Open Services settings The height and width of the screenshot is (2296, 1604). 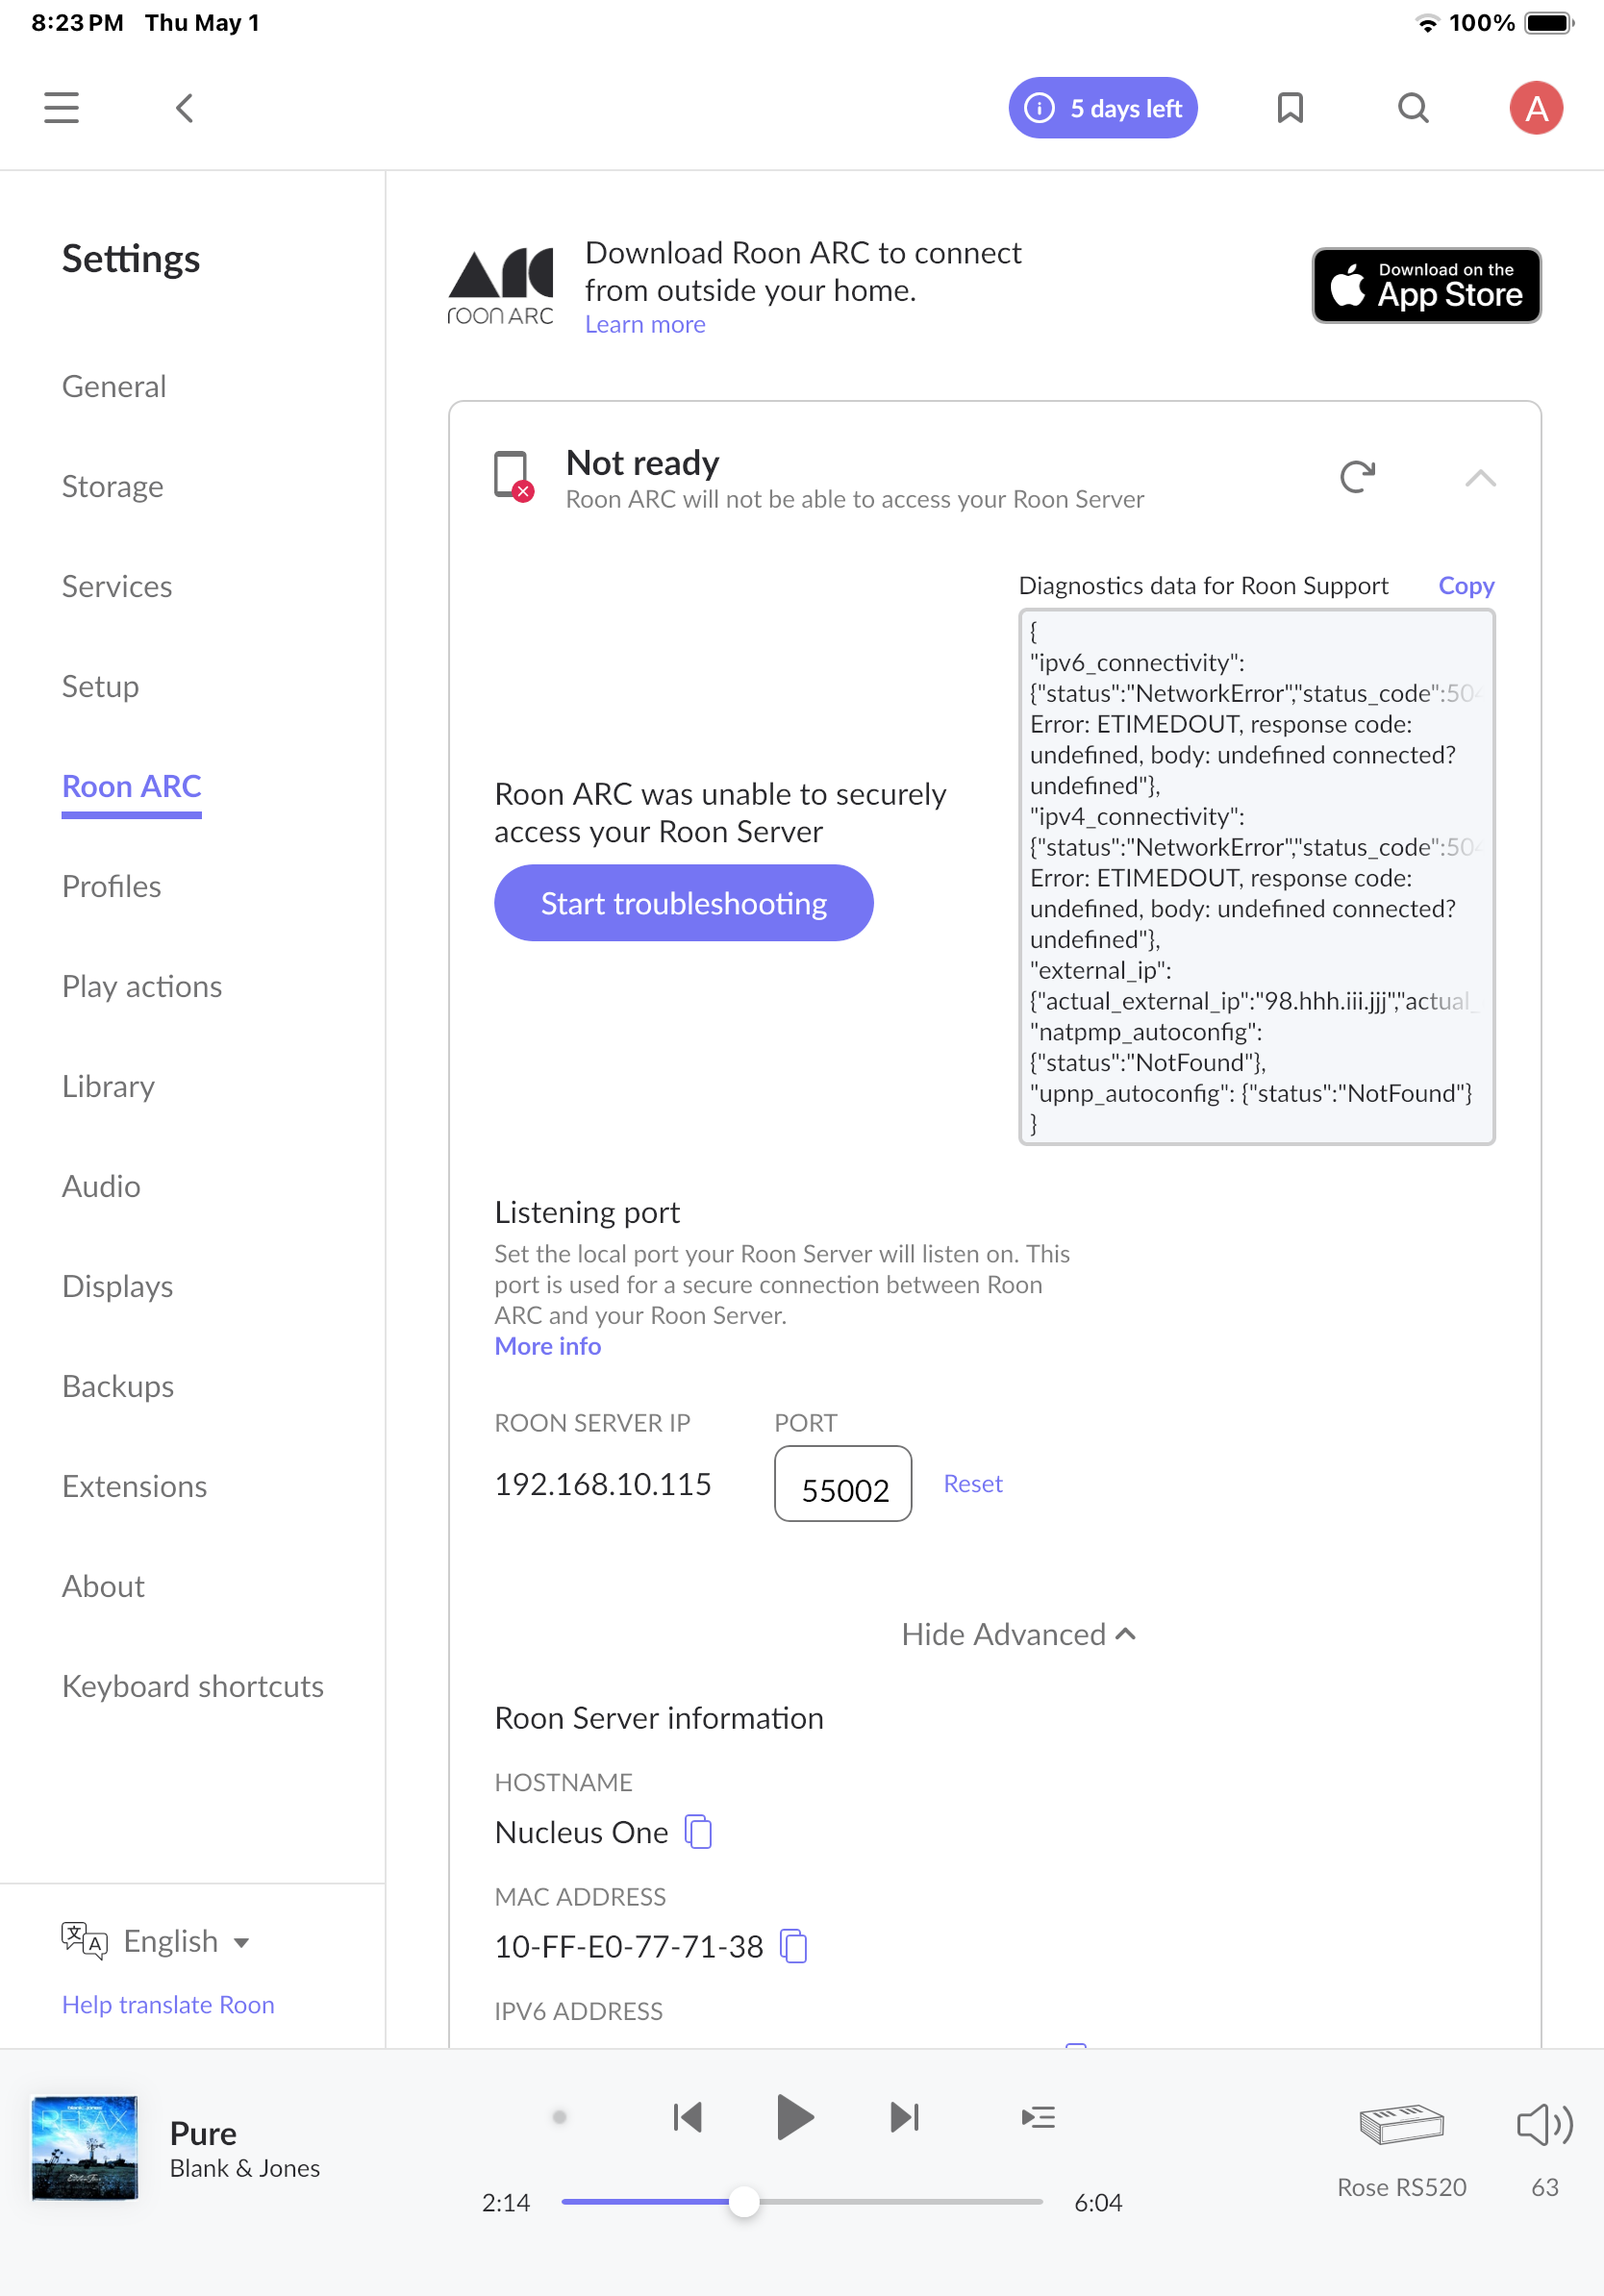click(x=117, y=586)
